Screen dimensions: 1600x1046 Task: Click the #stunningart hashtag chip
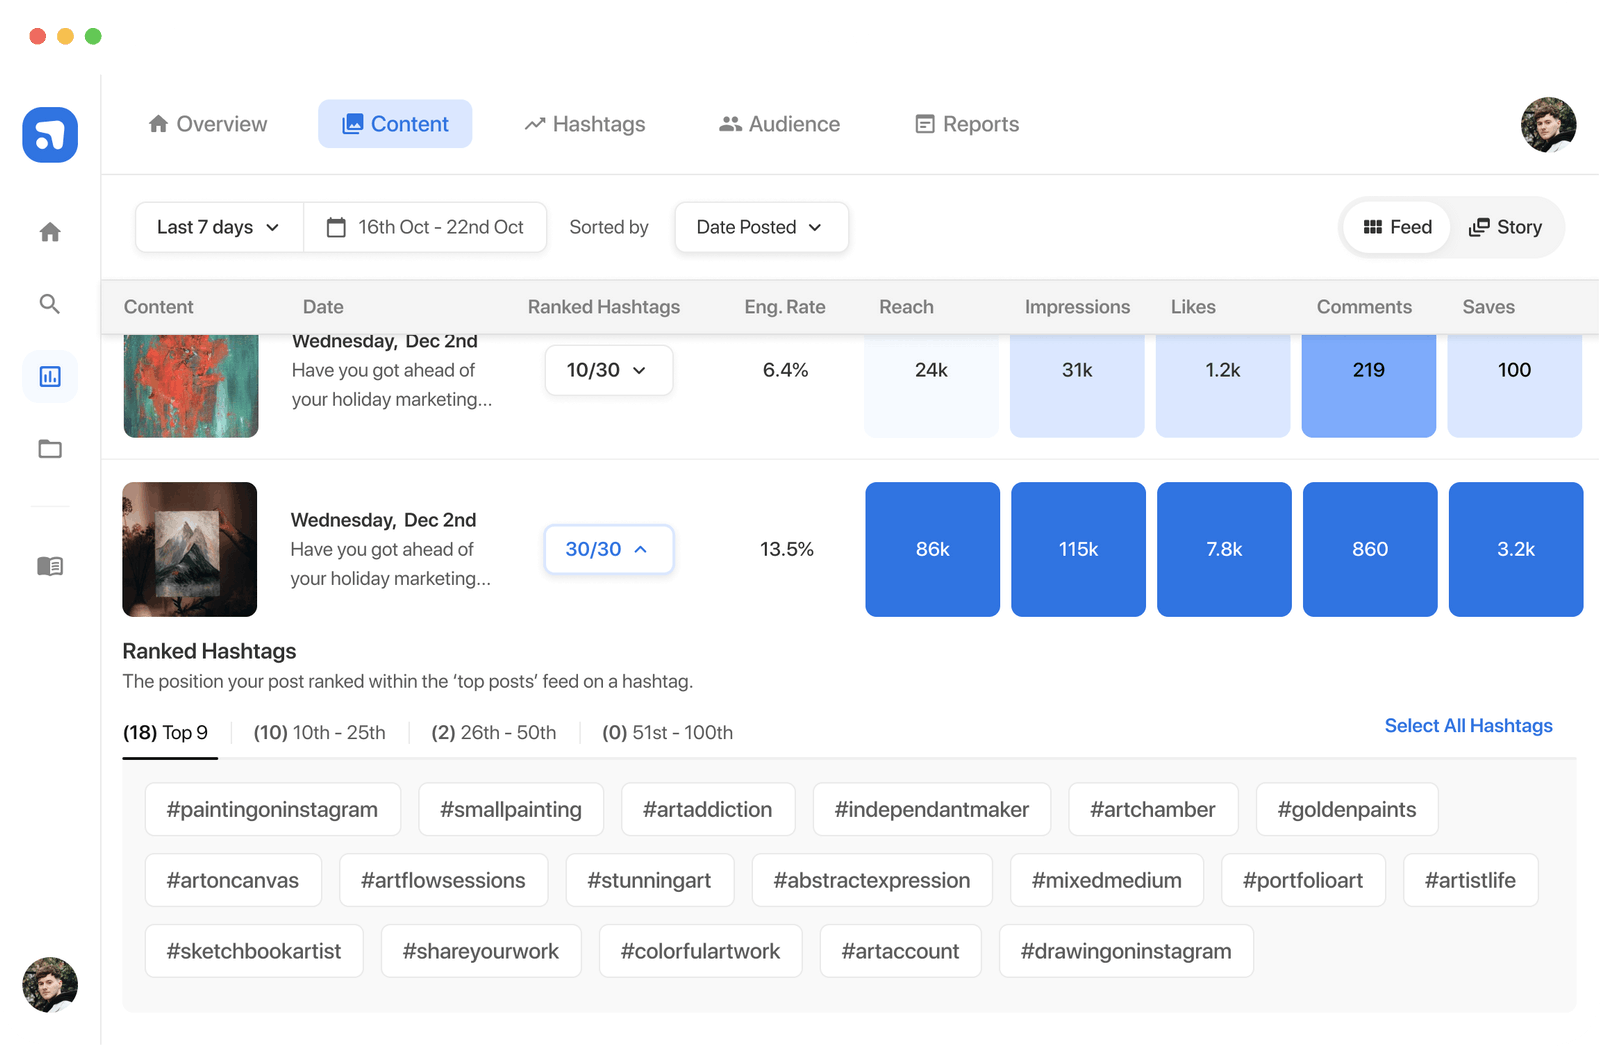[649, 880]
